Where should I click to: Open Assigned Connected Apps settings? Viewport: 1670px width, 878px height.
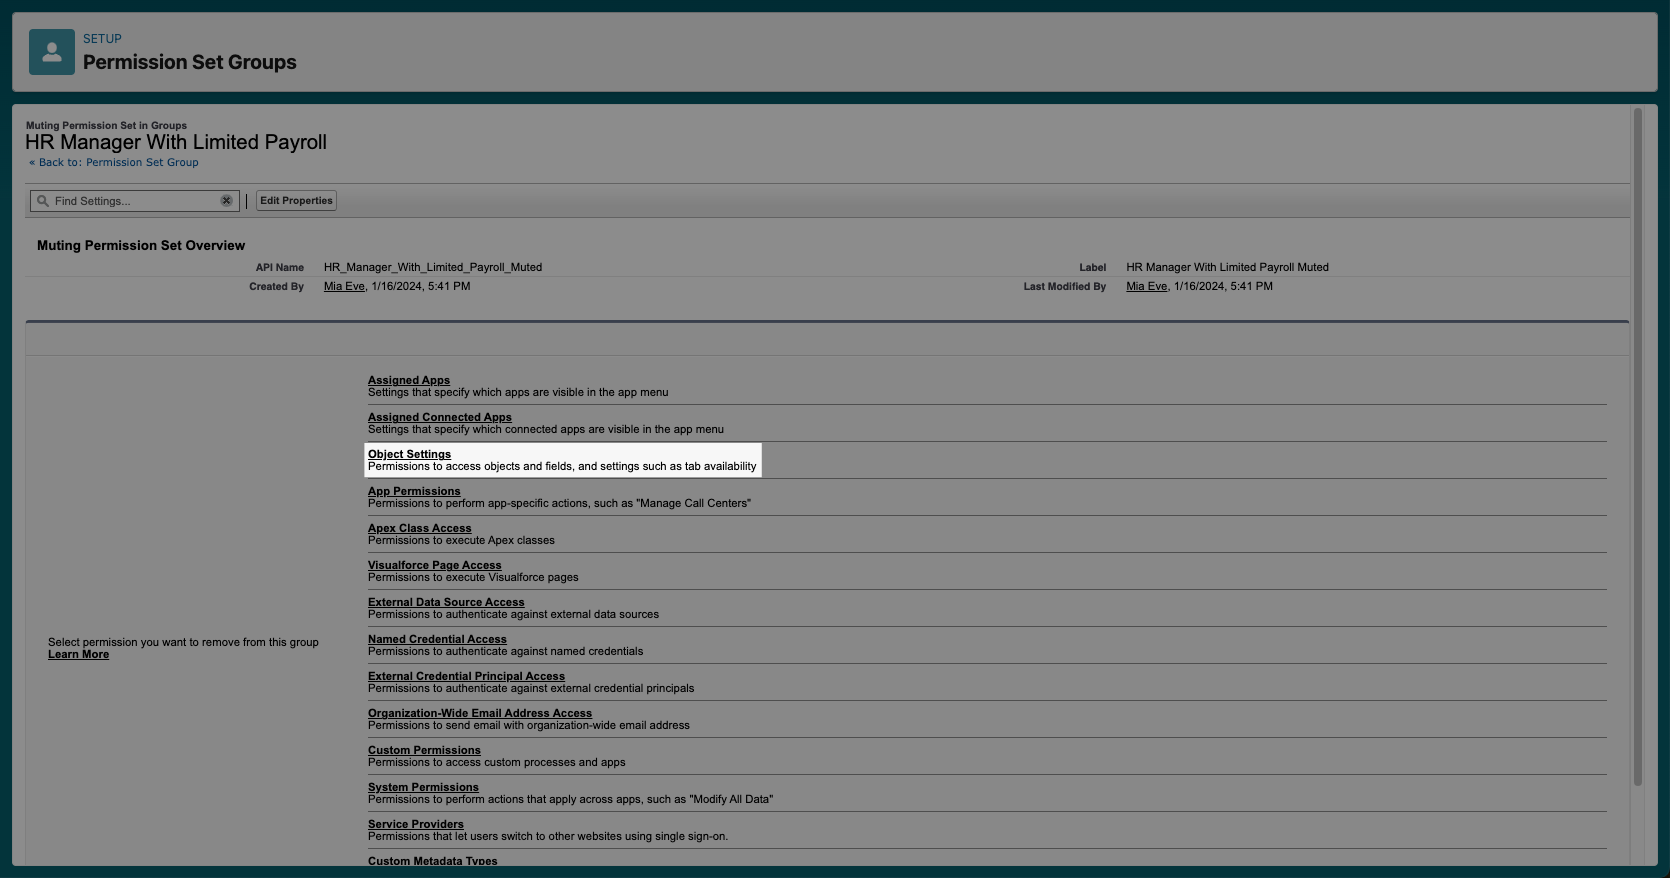[439, 417]
